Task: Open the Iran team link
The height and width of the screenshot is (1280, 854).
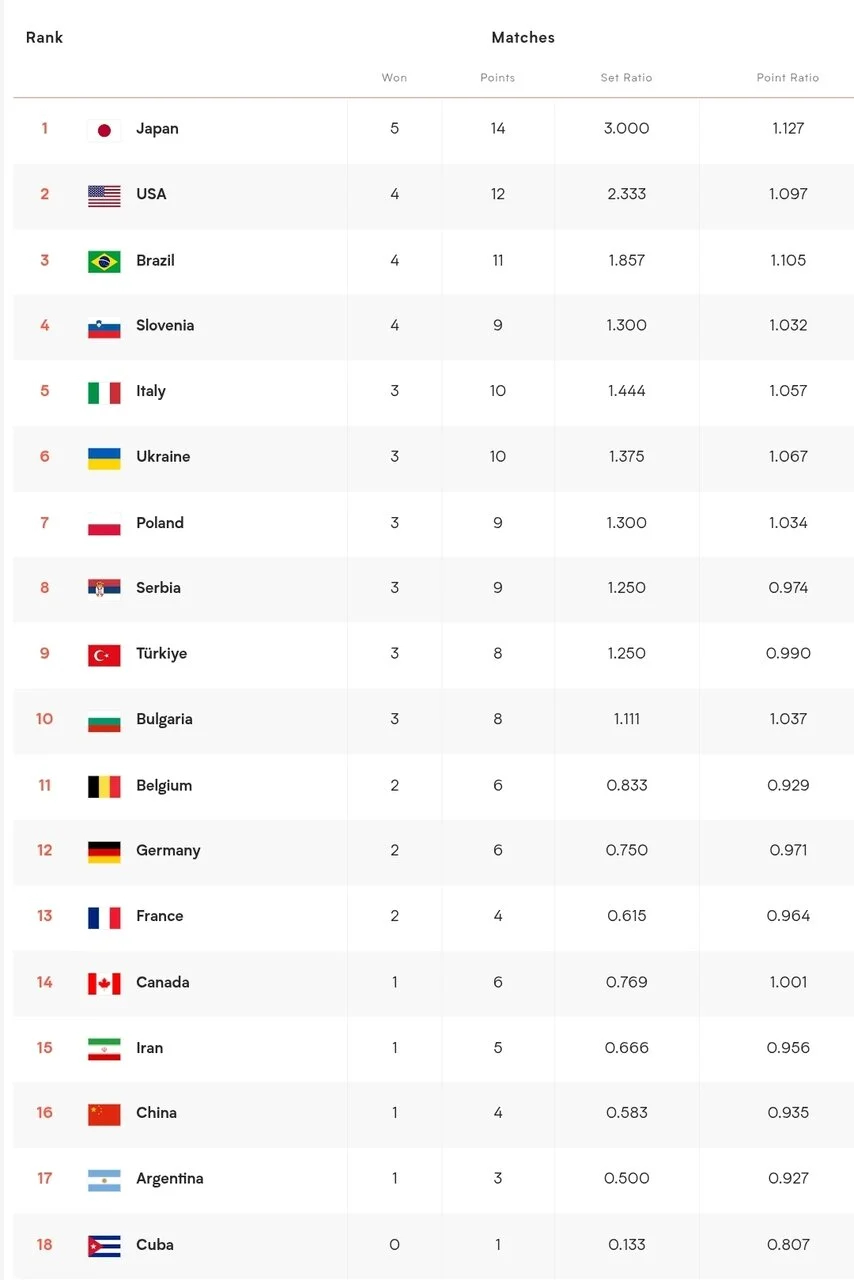Action: (149, 1048)
